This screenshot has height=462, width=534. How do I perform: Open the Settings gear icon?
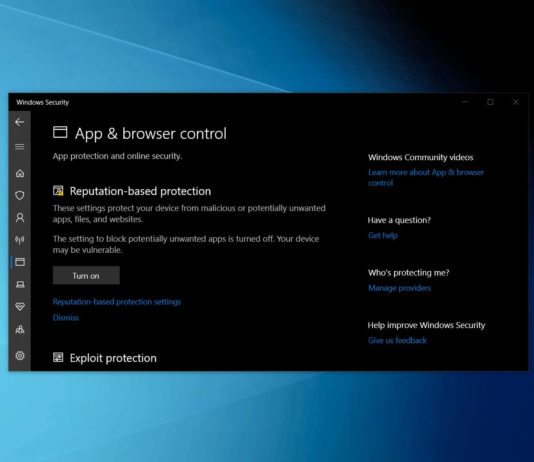click(20, 355)
